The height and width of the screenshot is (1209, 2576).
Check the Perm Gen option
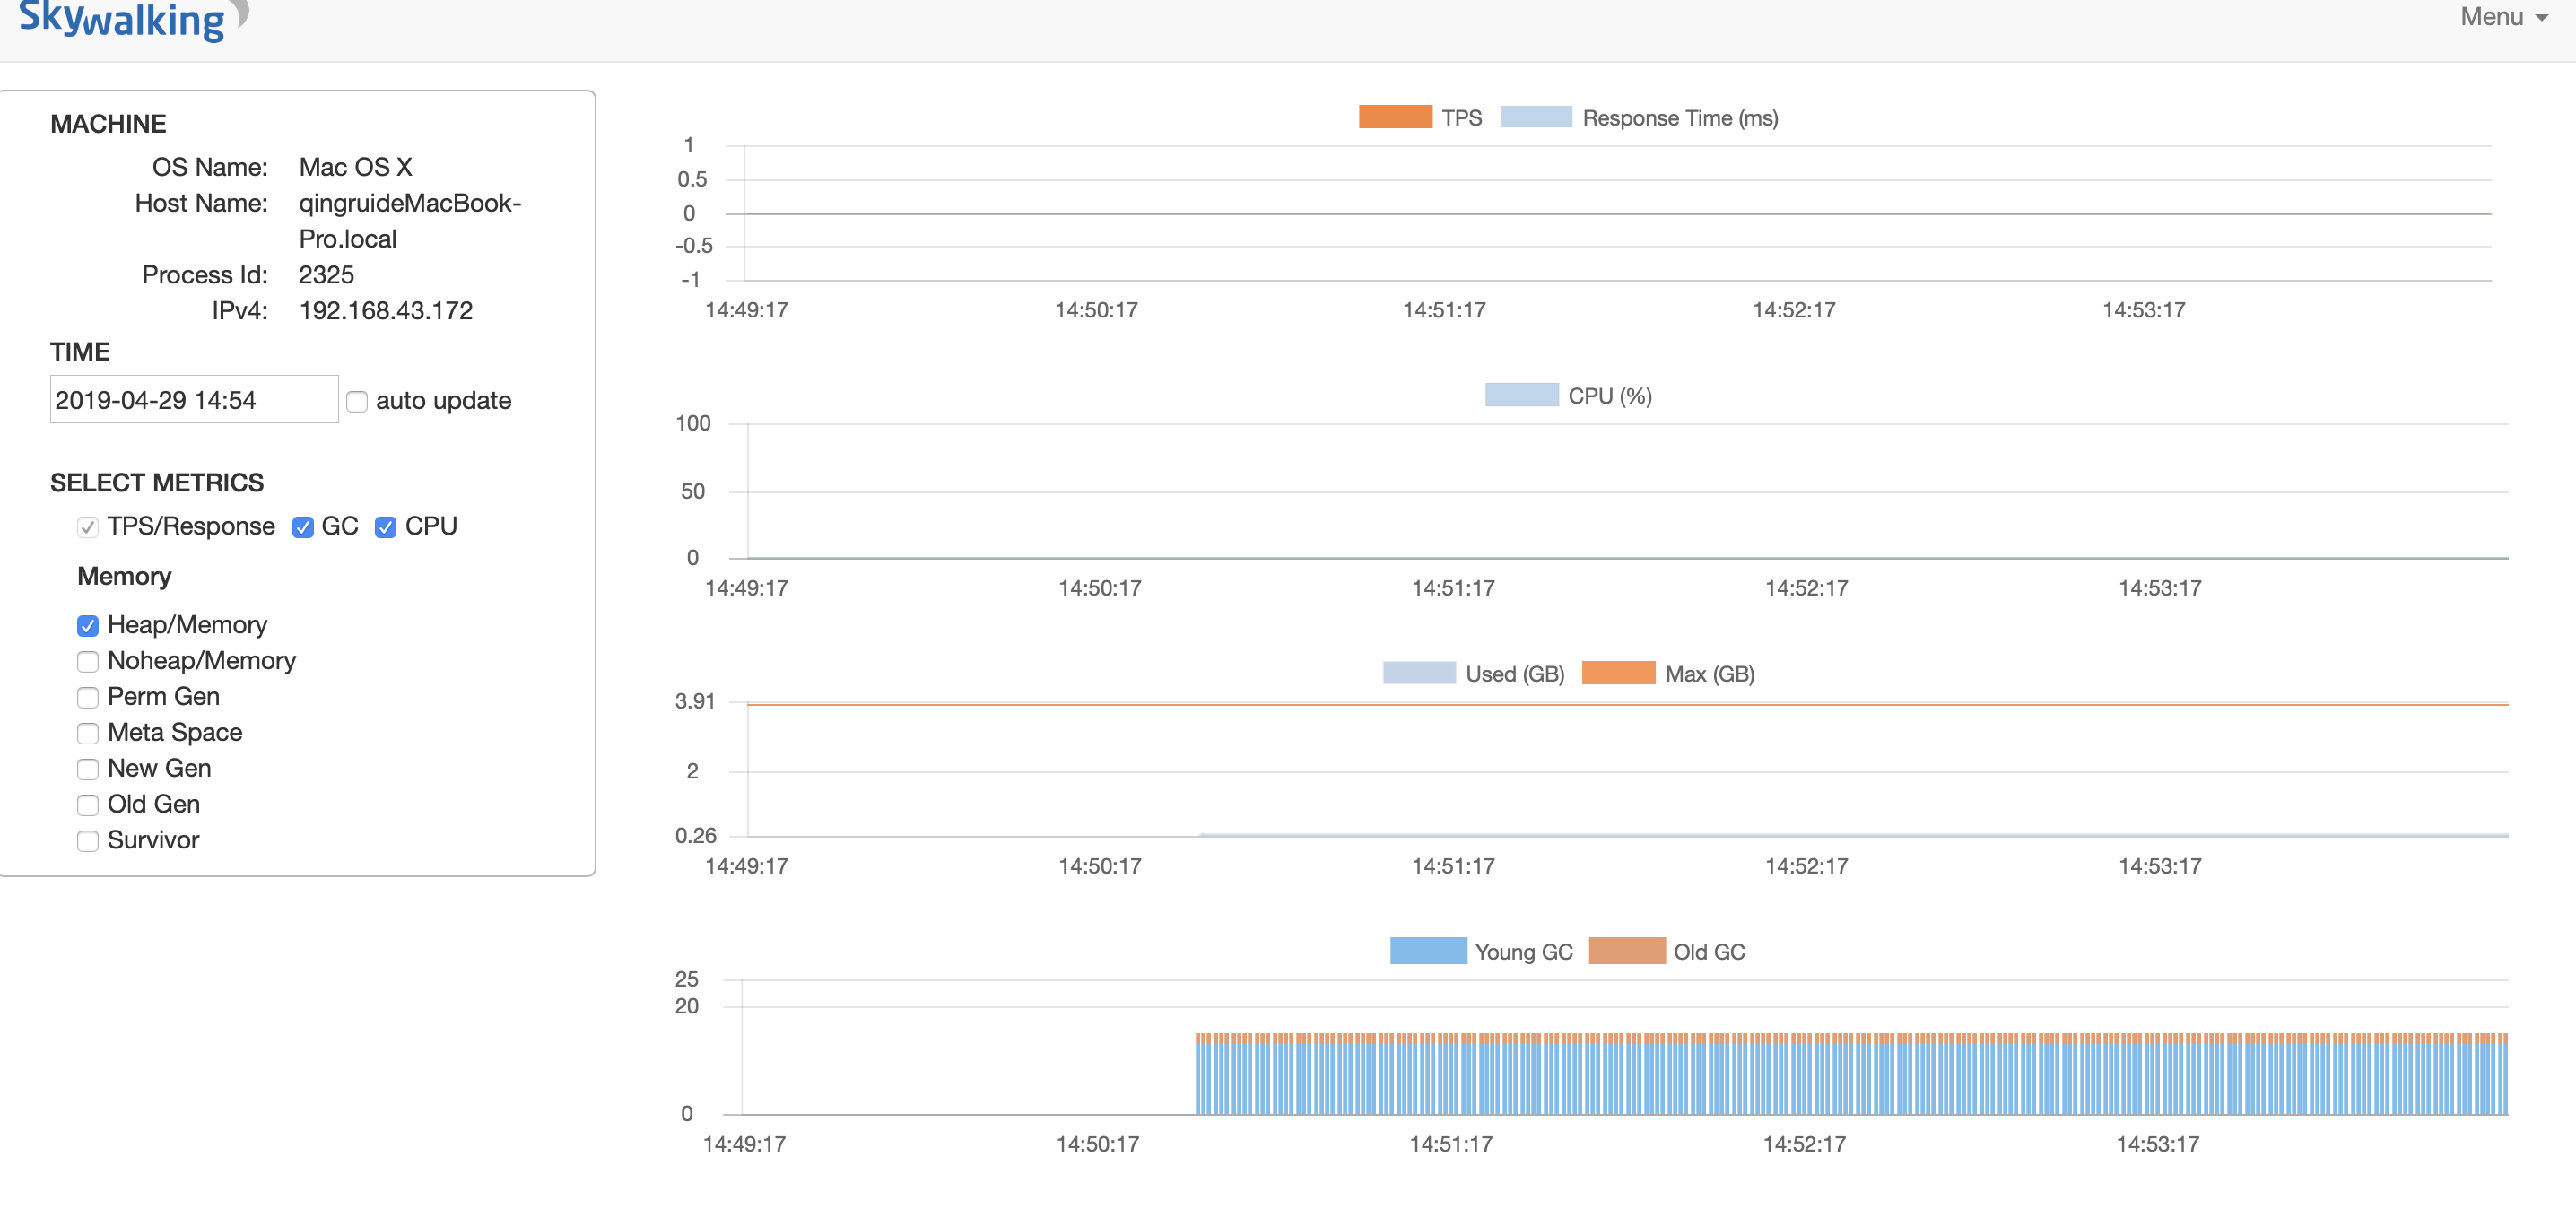point(88,698)
